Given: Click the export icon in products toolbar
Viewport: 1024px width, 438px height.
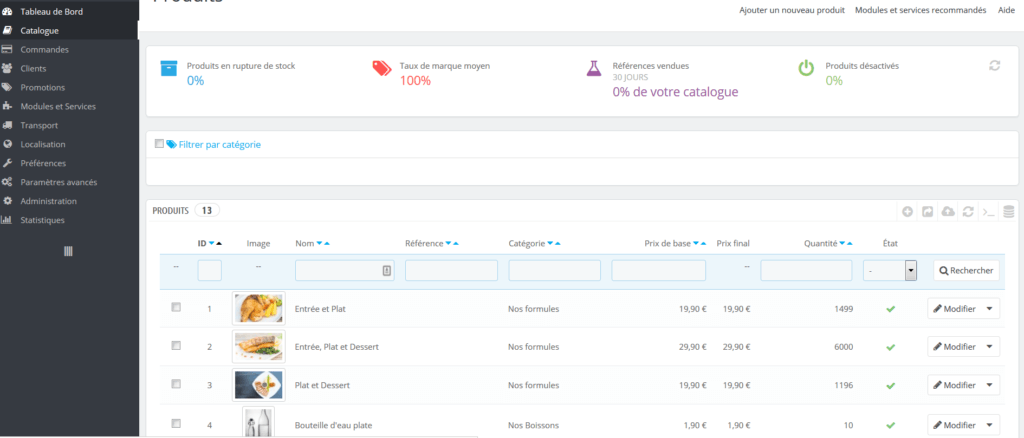Looking at the screenshot, I should 927,211.
